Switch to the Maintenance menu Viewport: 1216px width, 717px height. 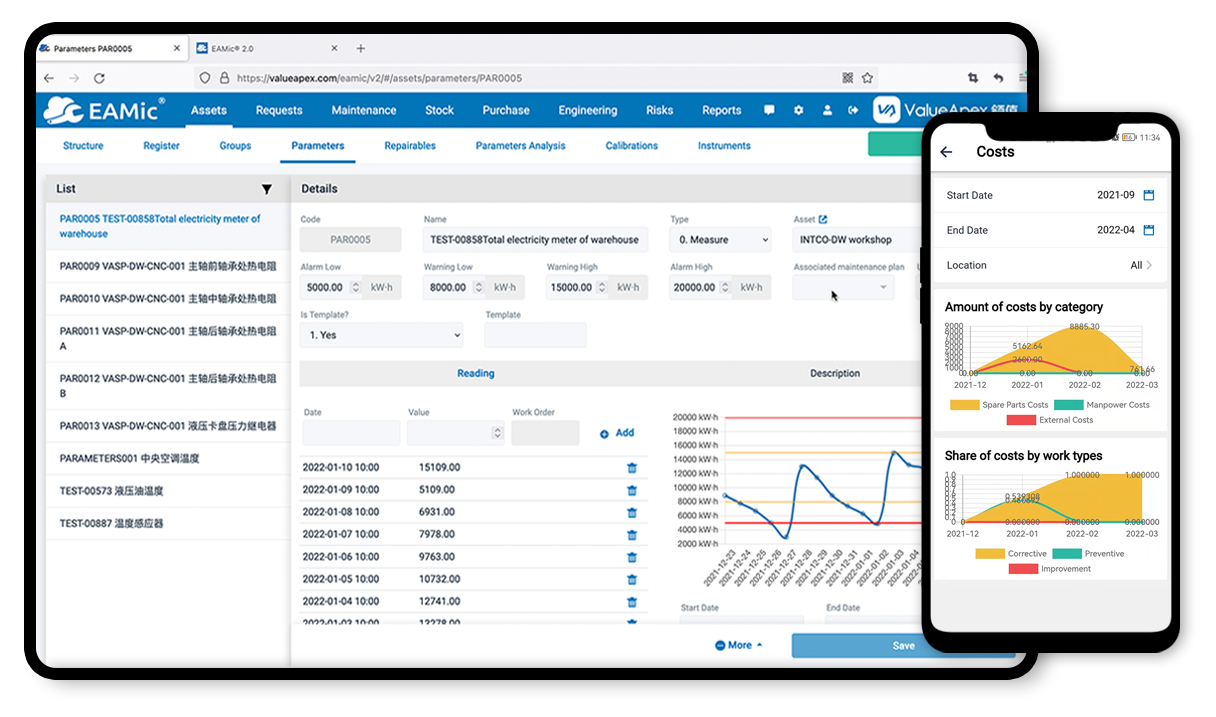[x=363, y=110]
